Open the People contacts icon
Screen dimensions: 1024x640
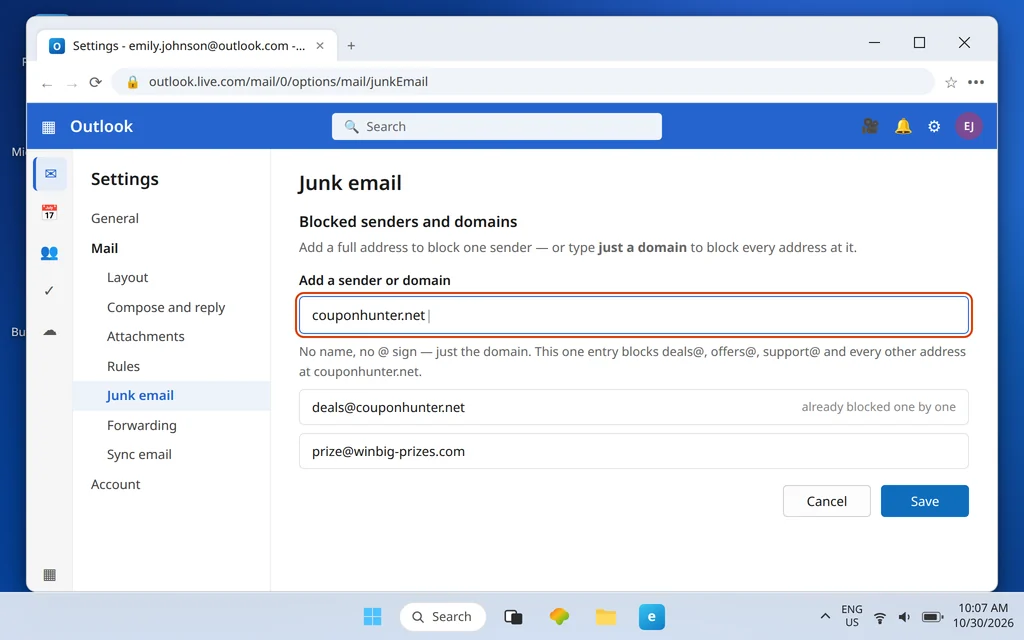(49, 253)
